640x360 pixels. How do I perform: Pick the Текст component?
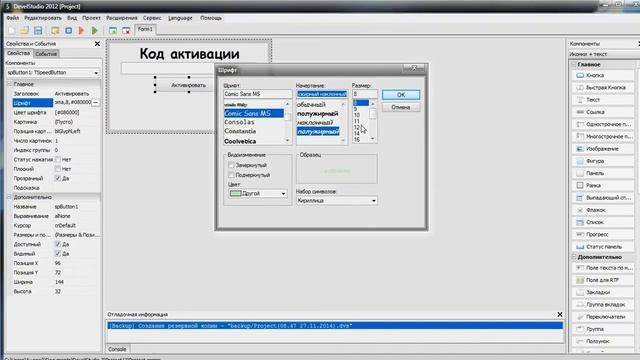[x=603, y=100]
